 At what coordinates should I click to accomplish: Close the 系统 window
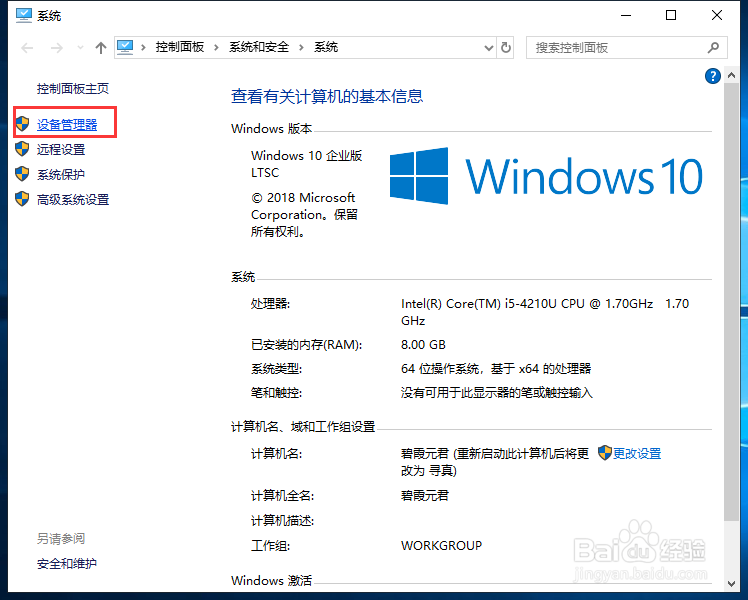click(717, 15)
